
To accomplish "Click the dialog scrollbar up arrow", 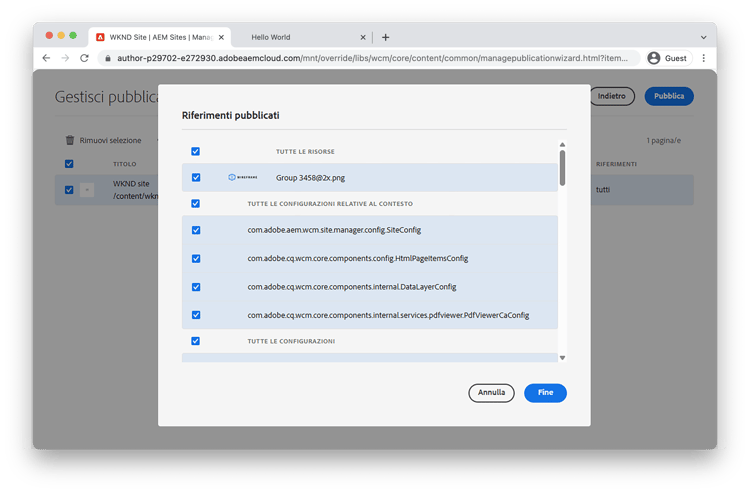I will [x=562, y=144].
